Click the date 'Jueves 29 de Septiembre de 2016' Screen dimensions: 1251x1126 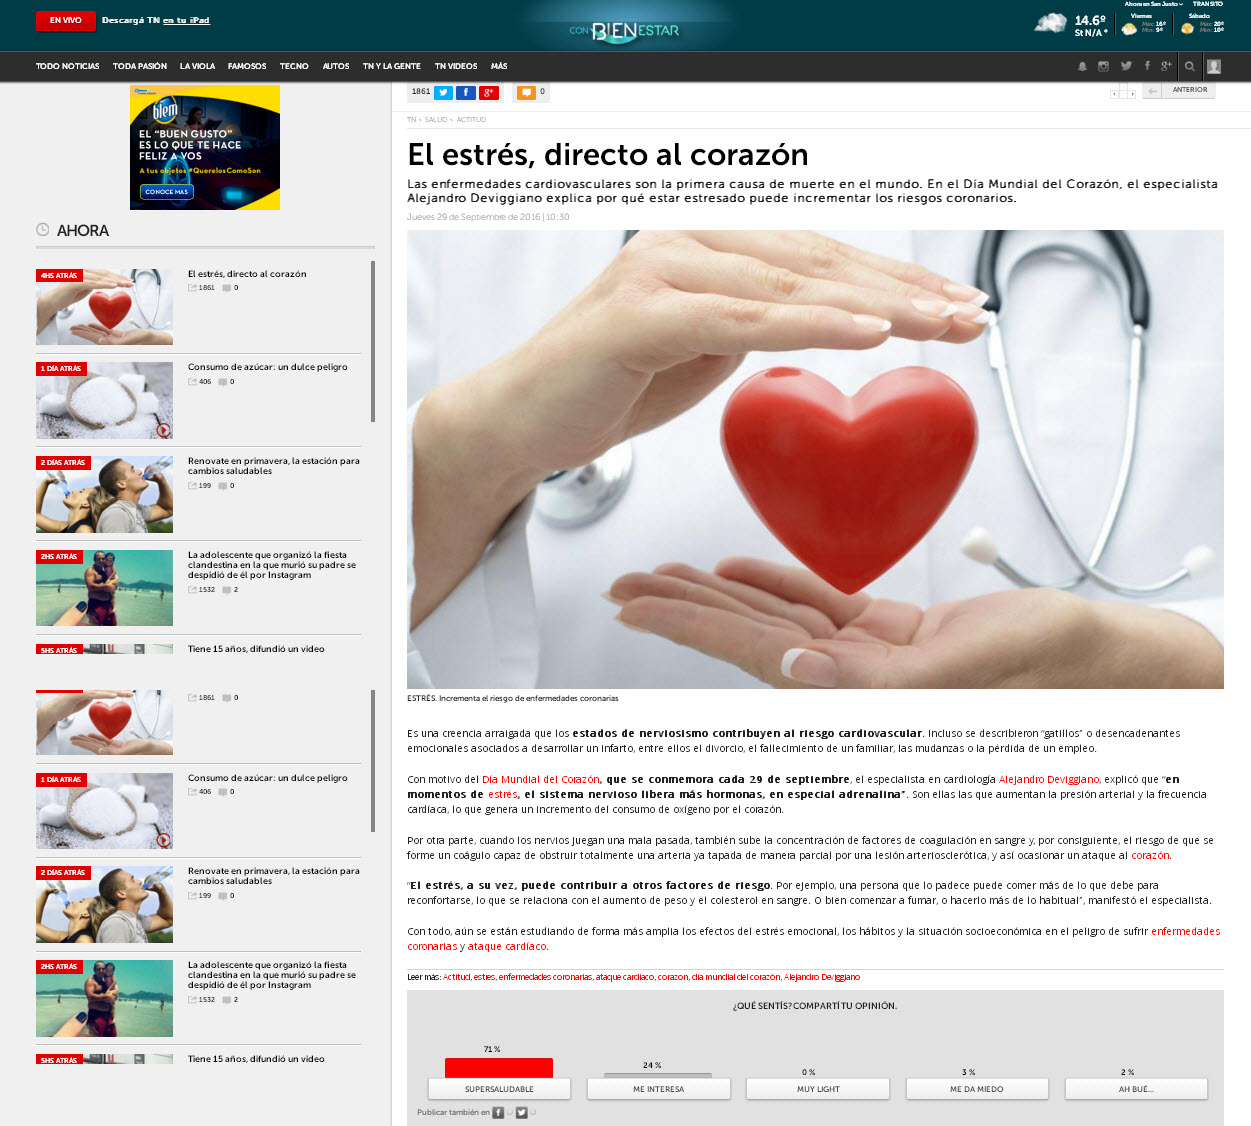click(x=474, y=217)
